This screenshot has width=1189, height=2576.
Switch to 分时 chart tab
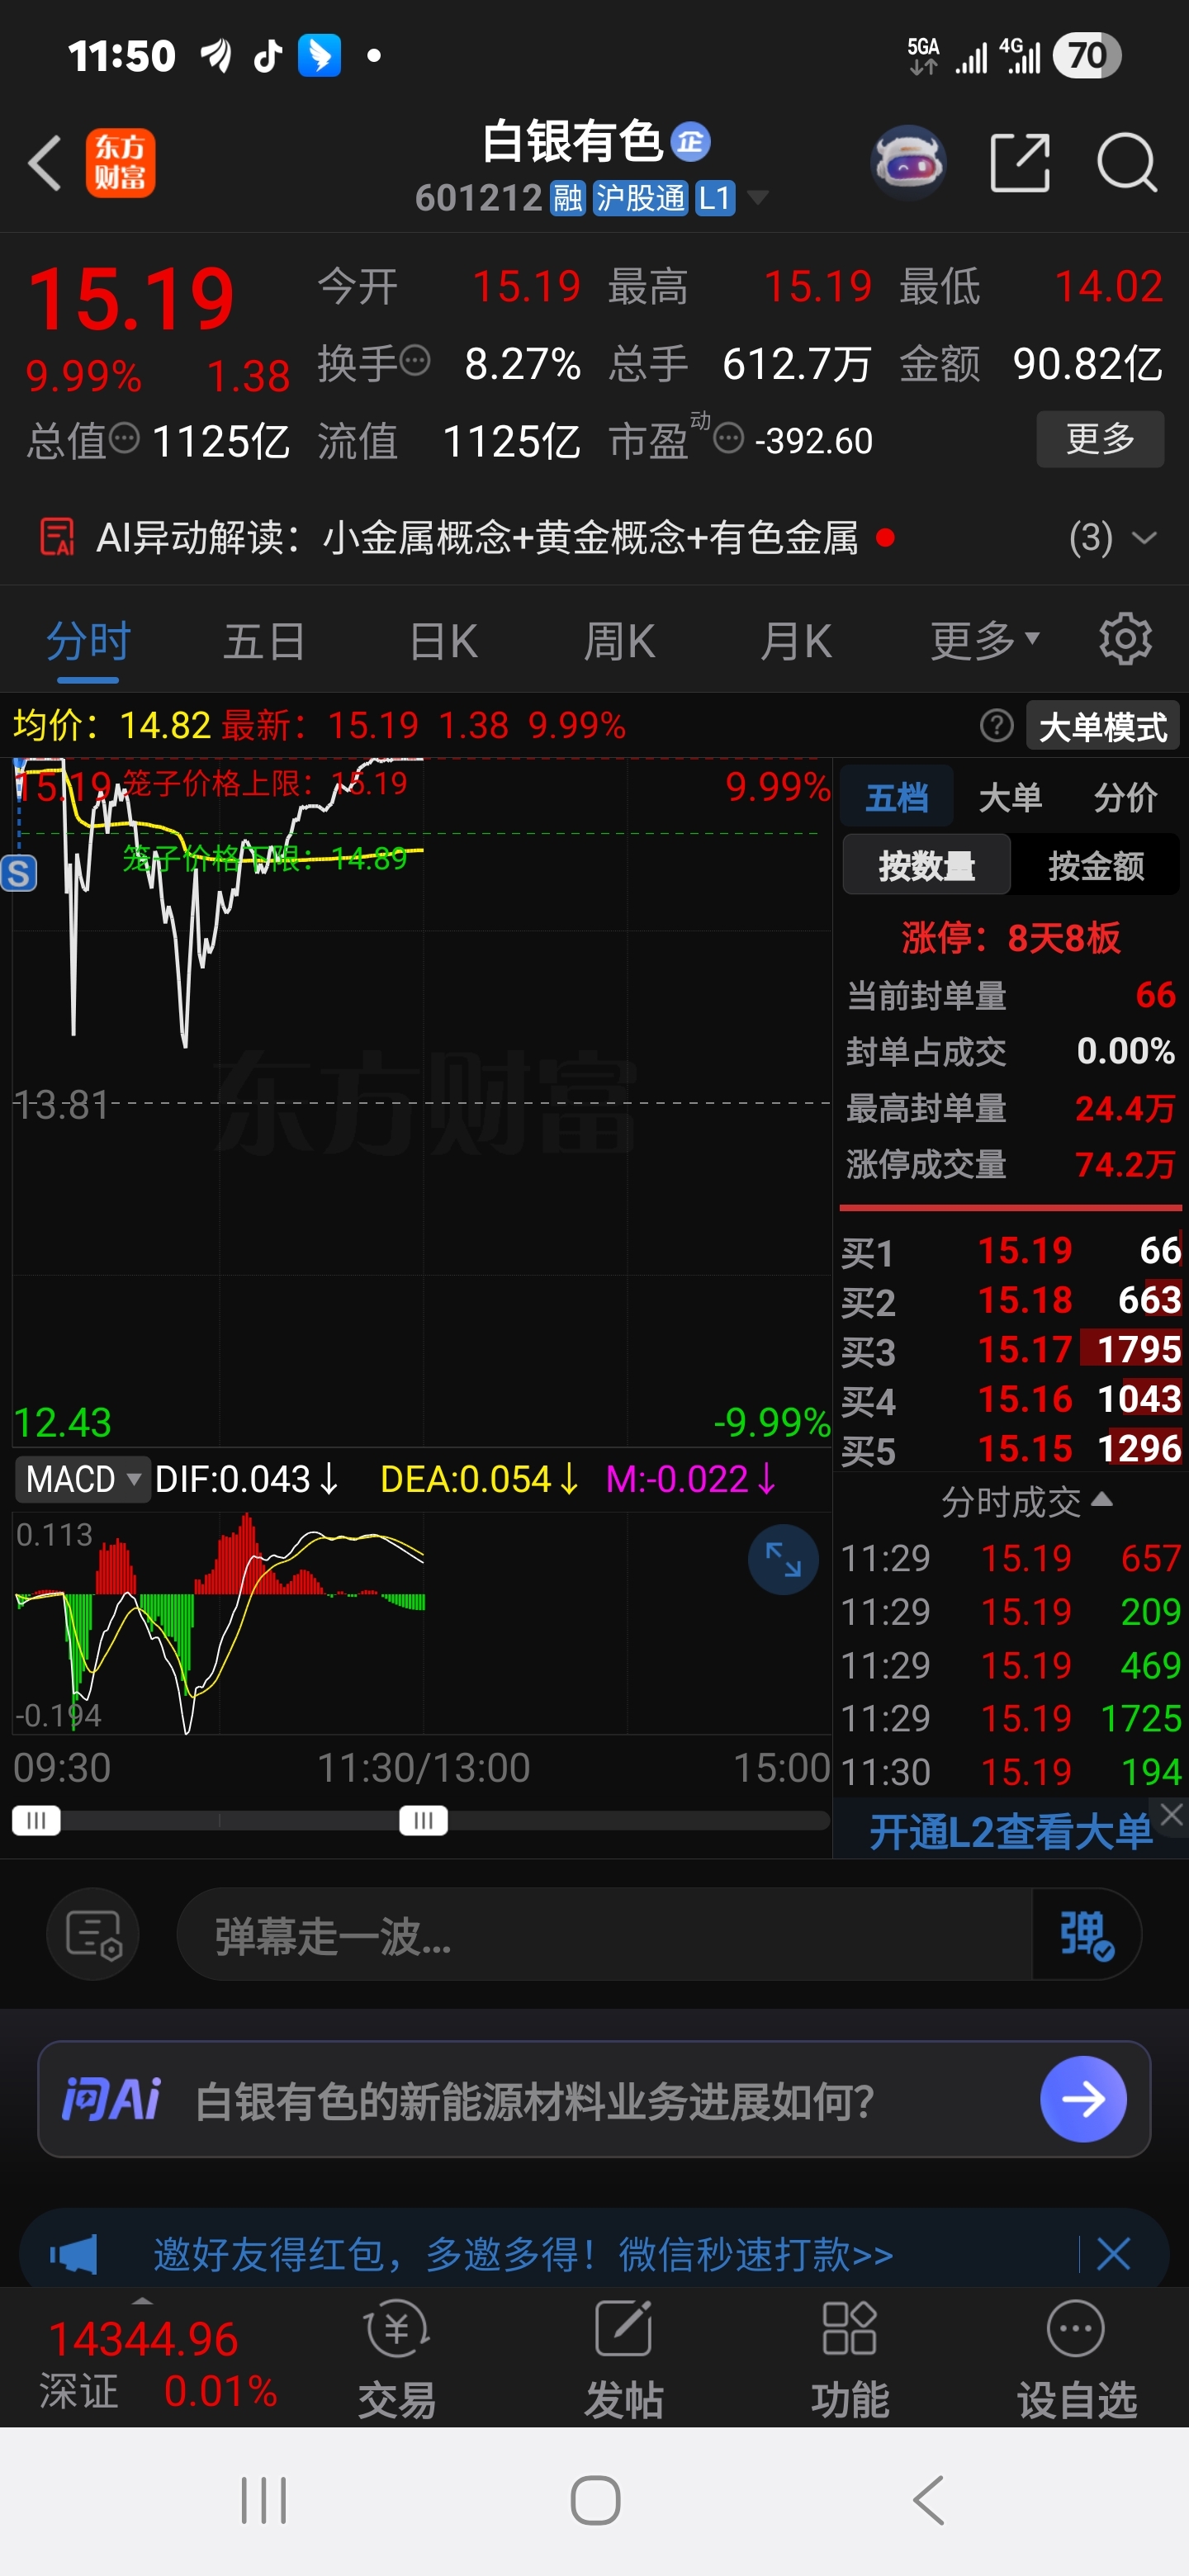88,640
